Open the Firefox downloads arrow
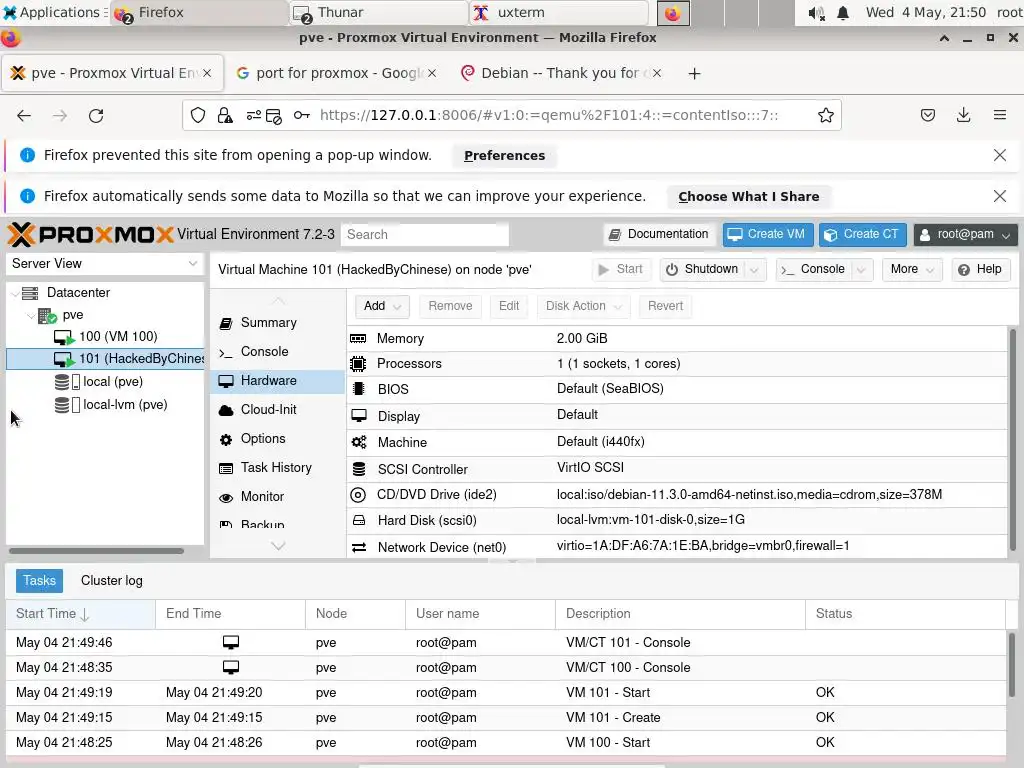This screenshot has width=1024, height=768. pyautogui.click(x=963, y=116)
